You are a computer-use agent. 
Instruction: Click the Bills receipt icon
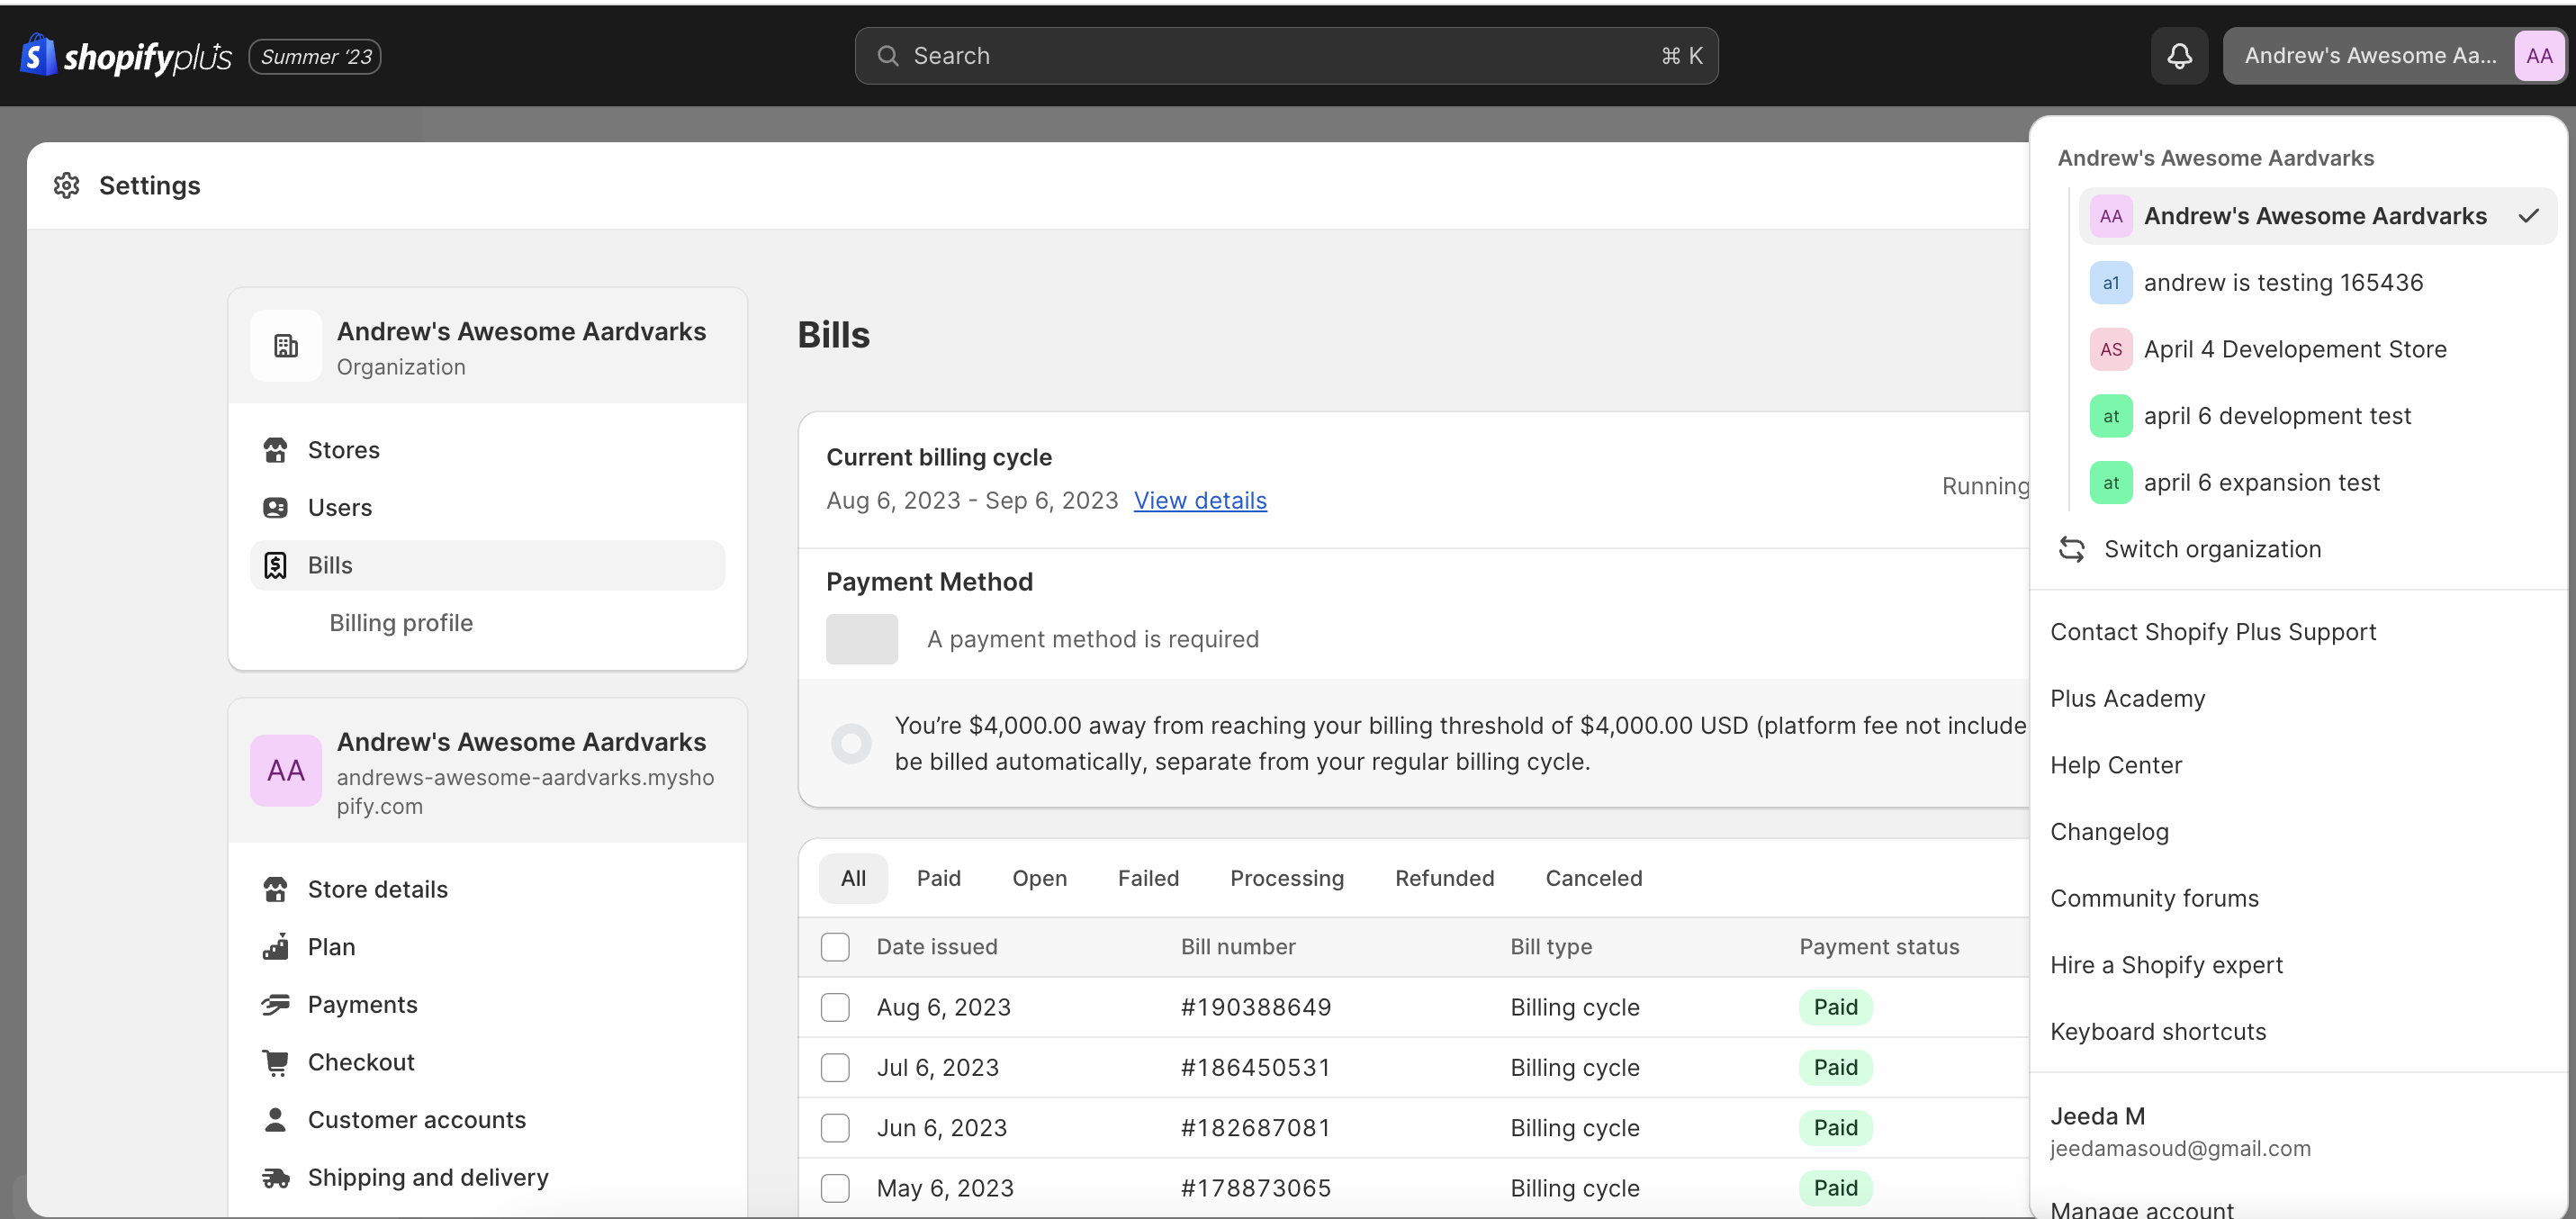[275, 565]
